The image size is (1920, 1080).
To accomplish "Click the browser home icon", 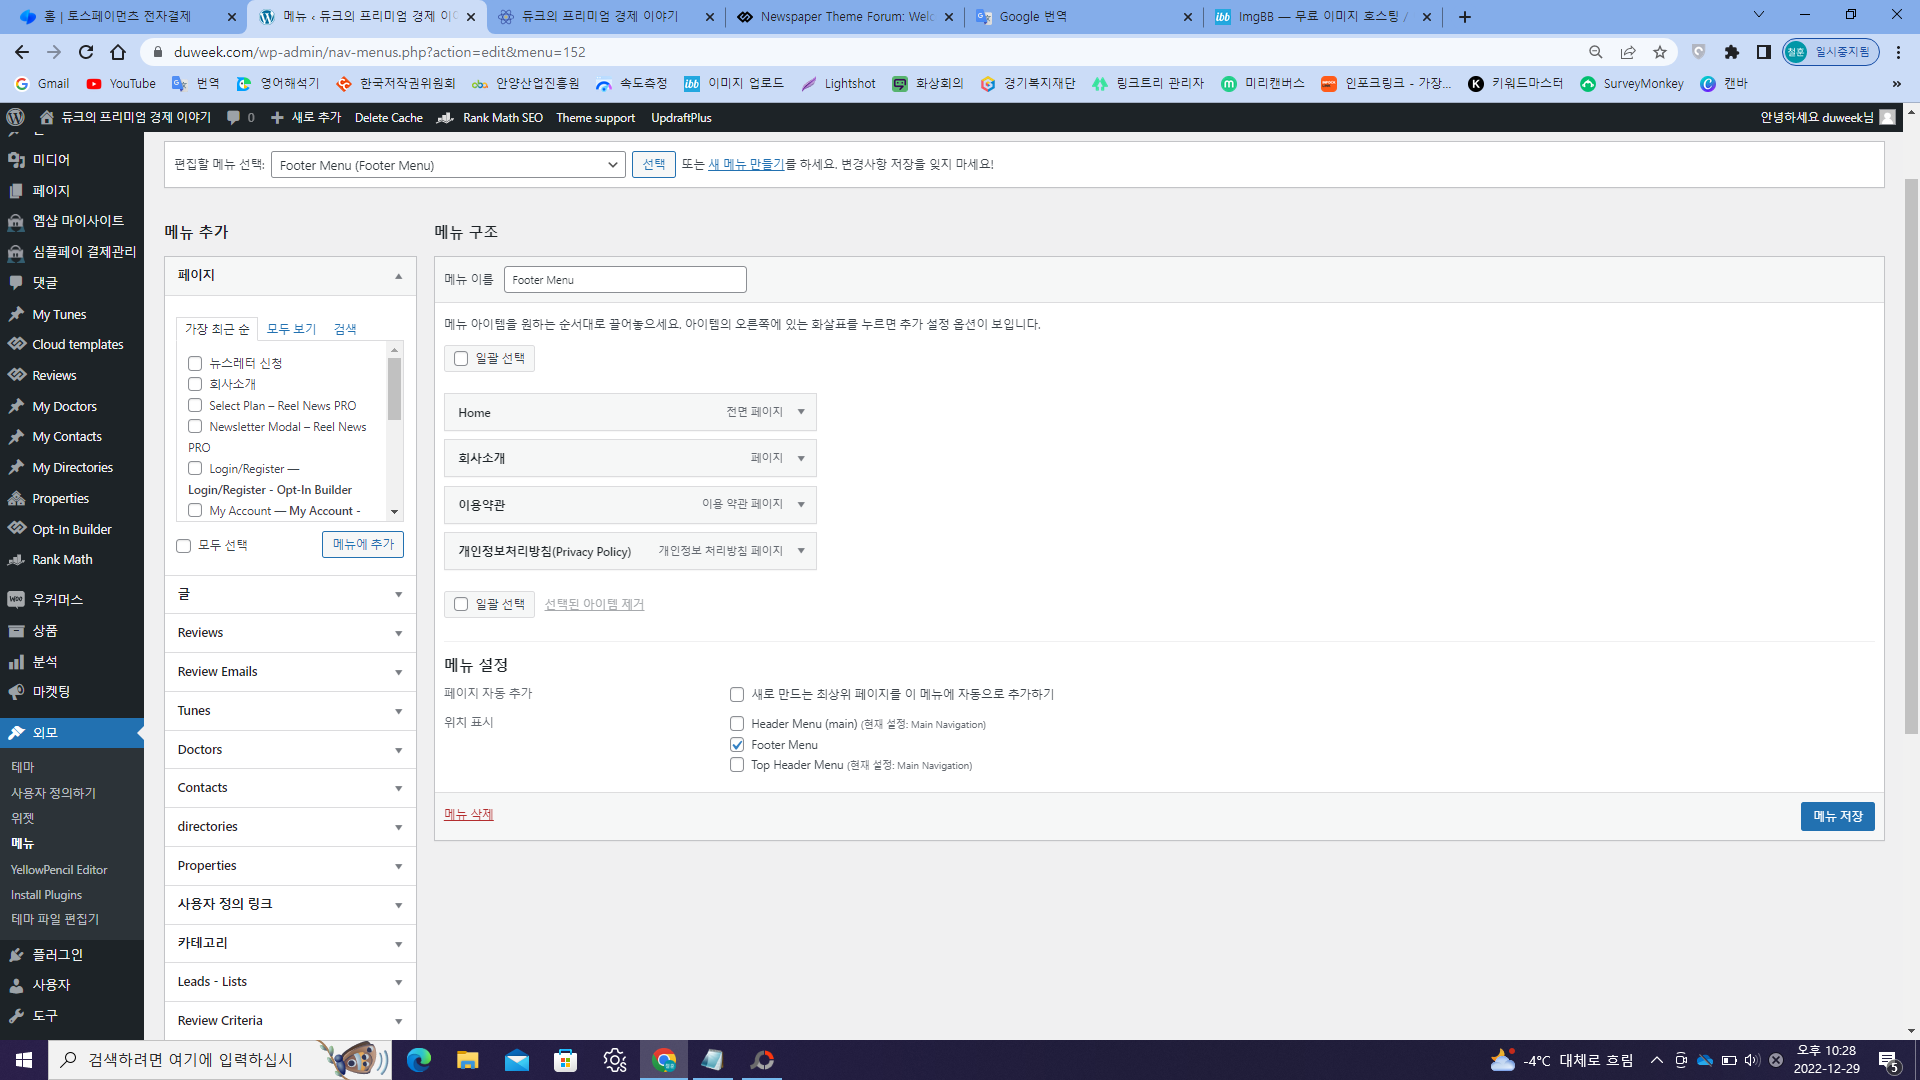I will pos(118,52).
